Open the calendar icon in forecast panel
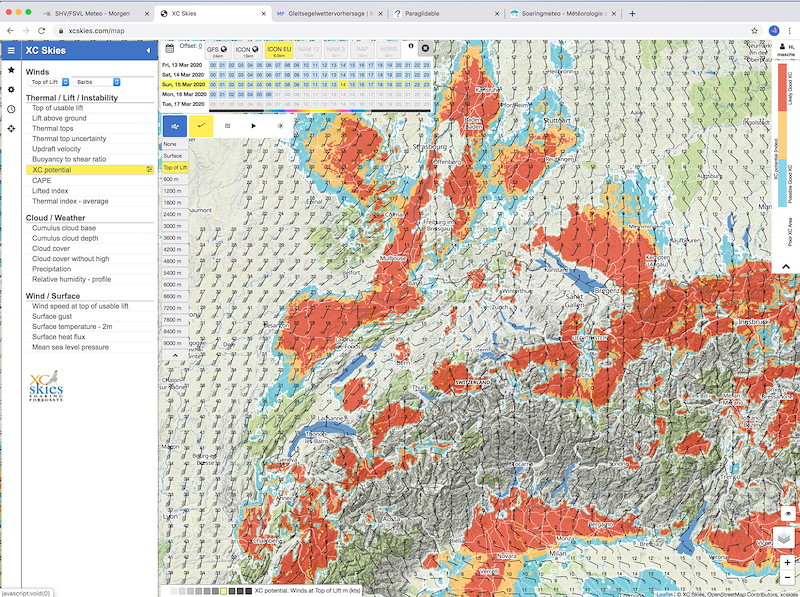The width and height of the screenshot is (800, 597). tap(170, 48)
